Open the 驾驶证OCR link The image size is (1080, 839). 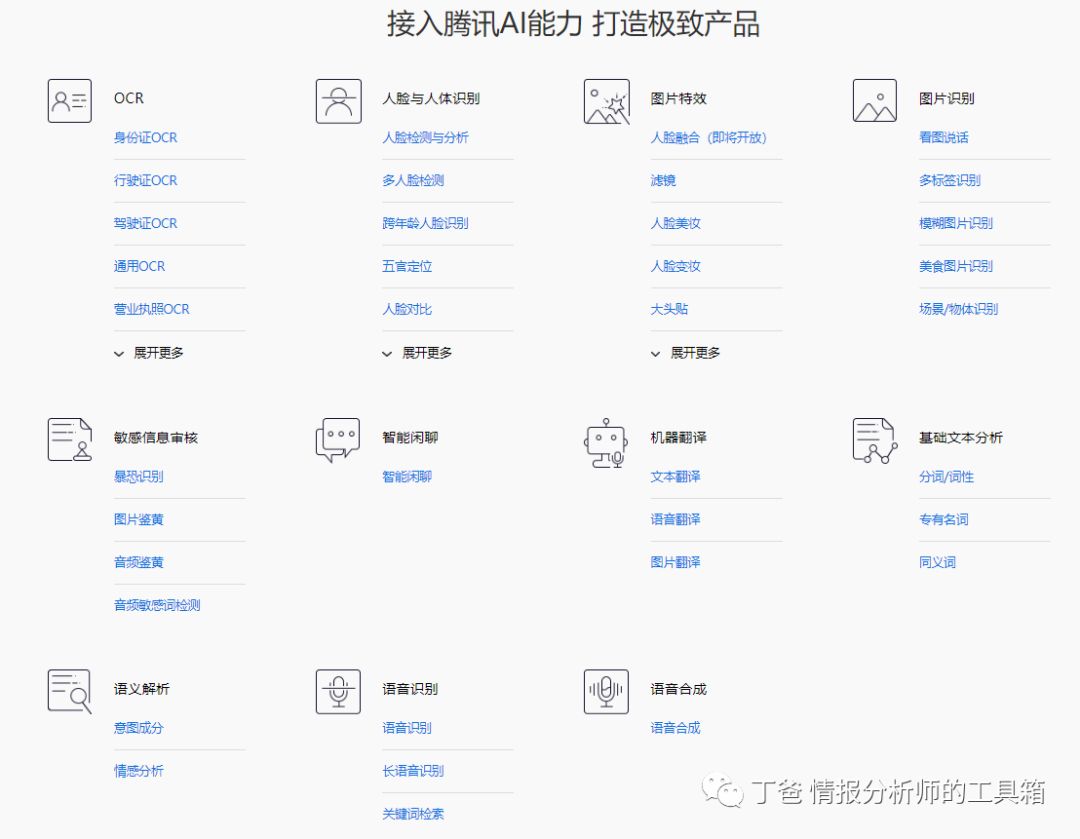(x=145, y=223)
